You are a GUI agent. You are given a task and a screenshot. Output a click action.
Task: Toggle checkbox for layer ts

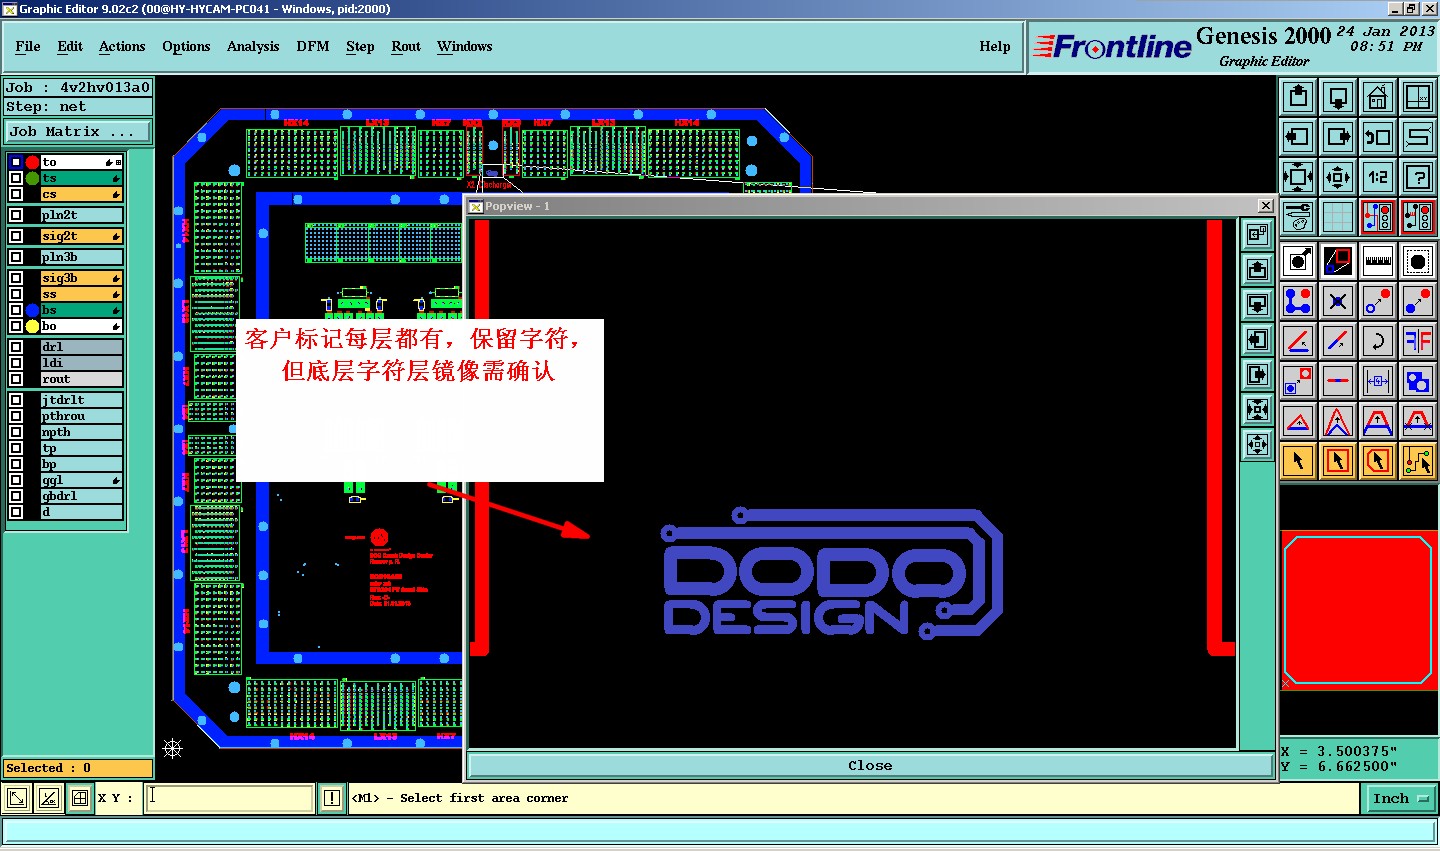click(16, 178)
